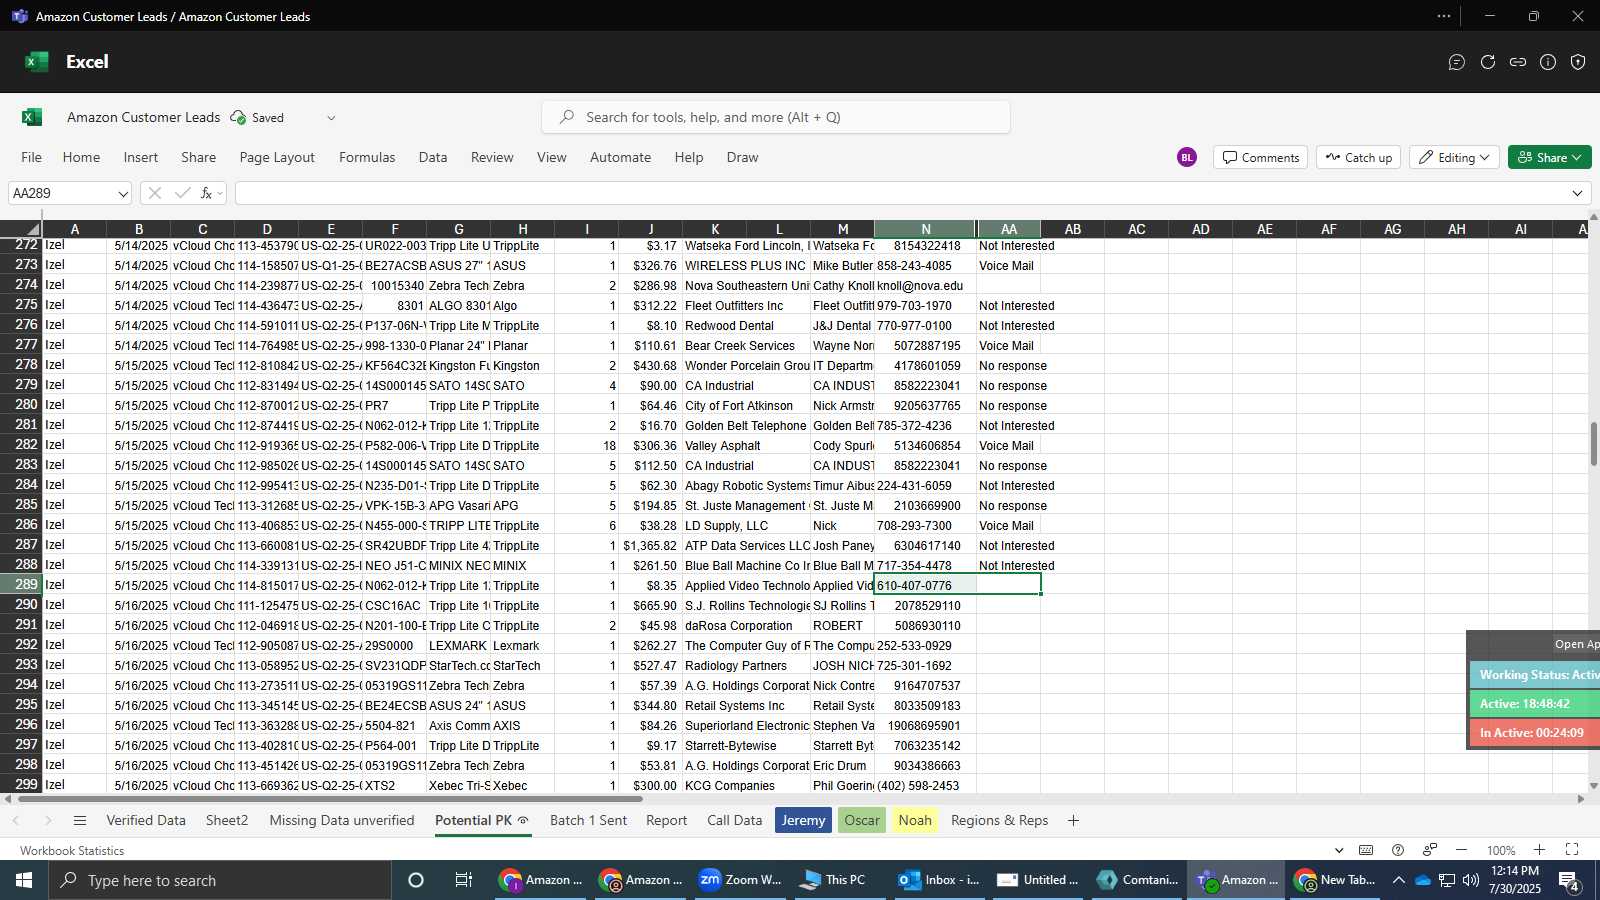Viewport: 1600px width, 900px height.
Task: Show hidden system tray icons
Action: click(1398, 880)
